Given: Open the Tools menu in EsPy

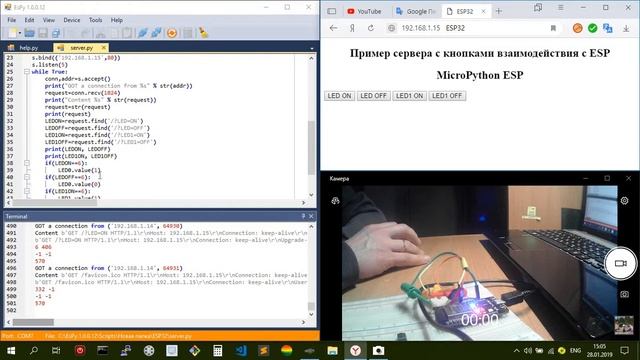Looking at the screenshot, I should (96, 20).
